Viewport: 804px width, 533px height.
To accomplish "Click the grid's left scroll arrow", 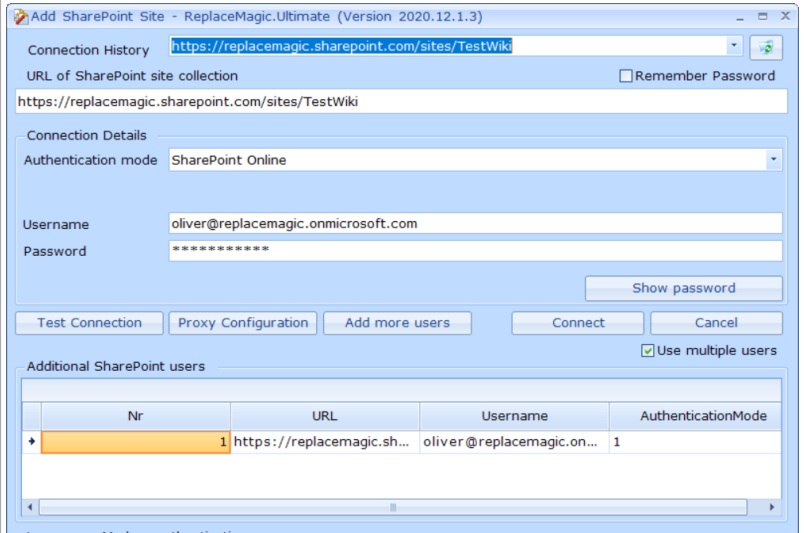I will [30, 507].
